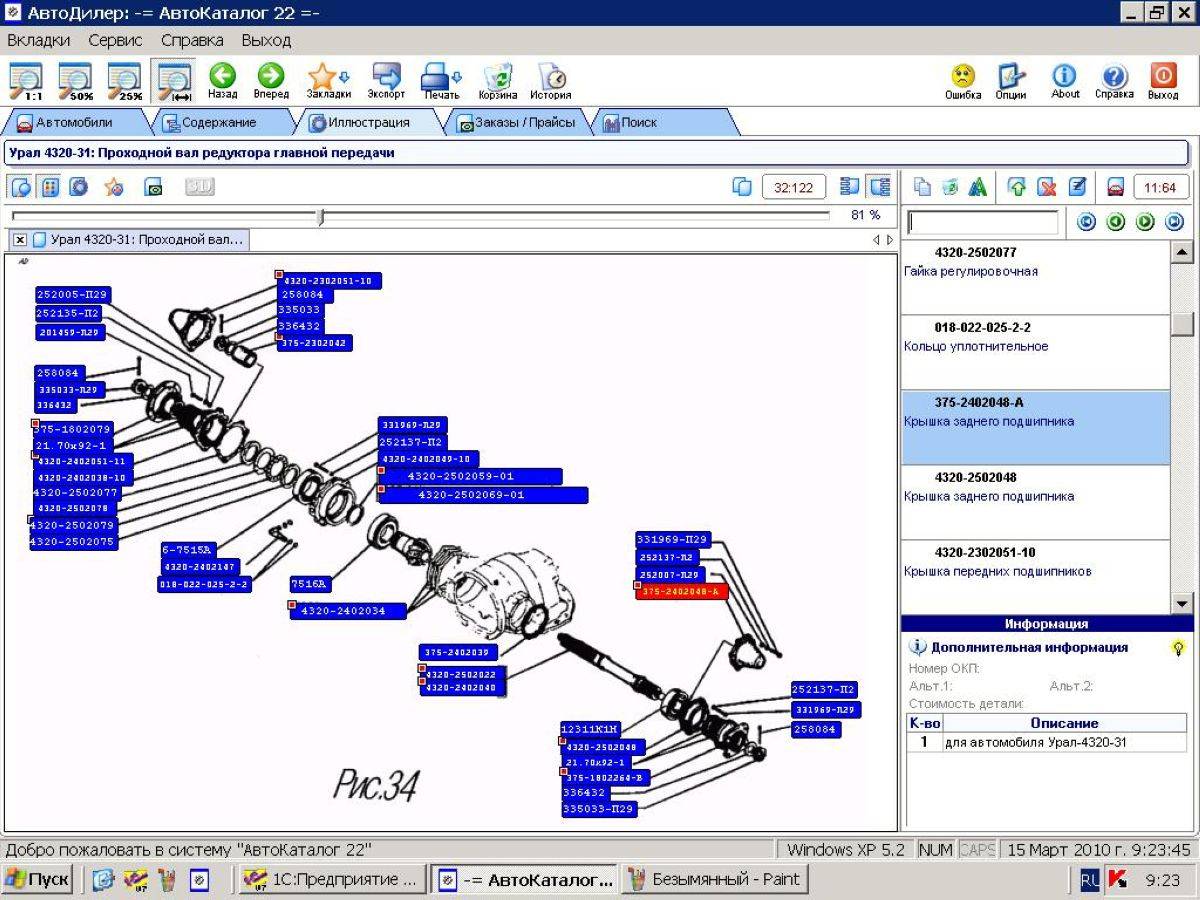
Task: Go to previous part with green arrow
Action: 1116,222
